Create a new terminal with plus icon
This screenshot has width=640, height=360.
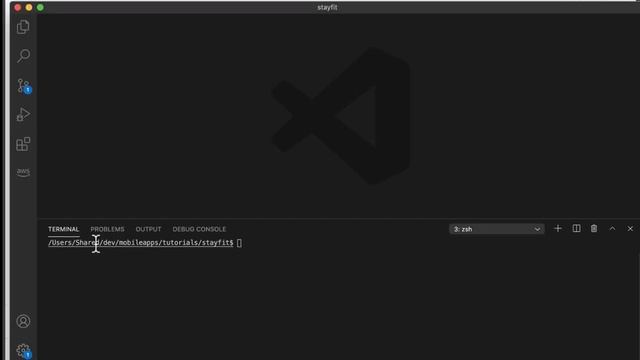tap(558, 229)
